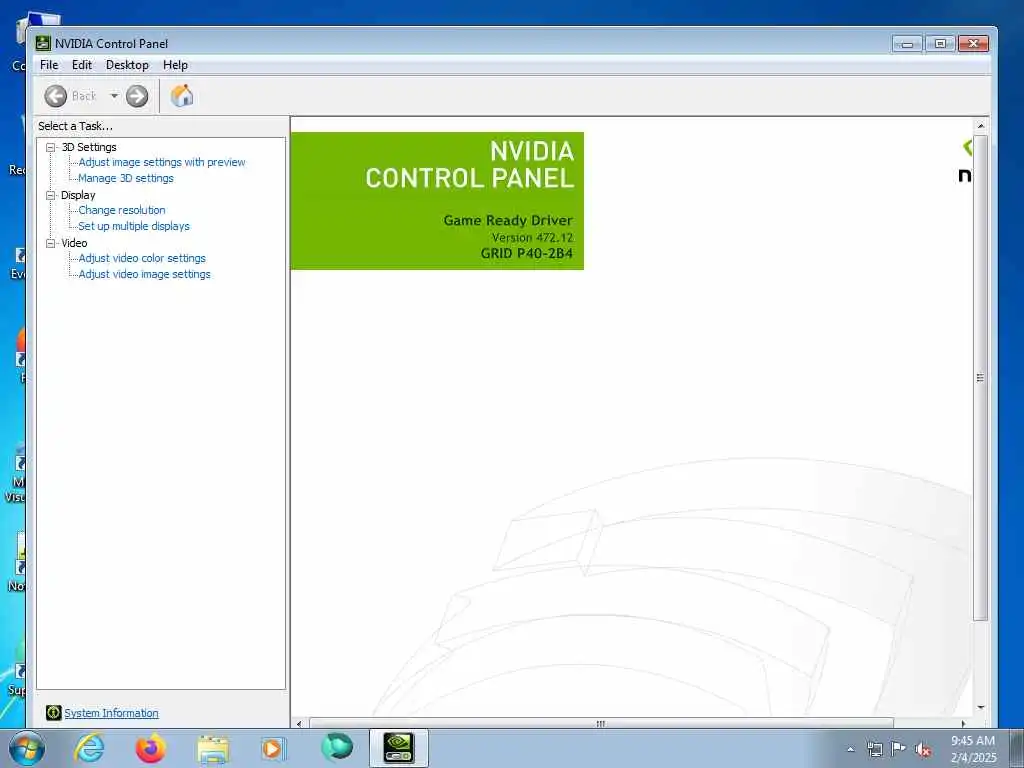Click the Show desktop button

[x=1016, y=749]
